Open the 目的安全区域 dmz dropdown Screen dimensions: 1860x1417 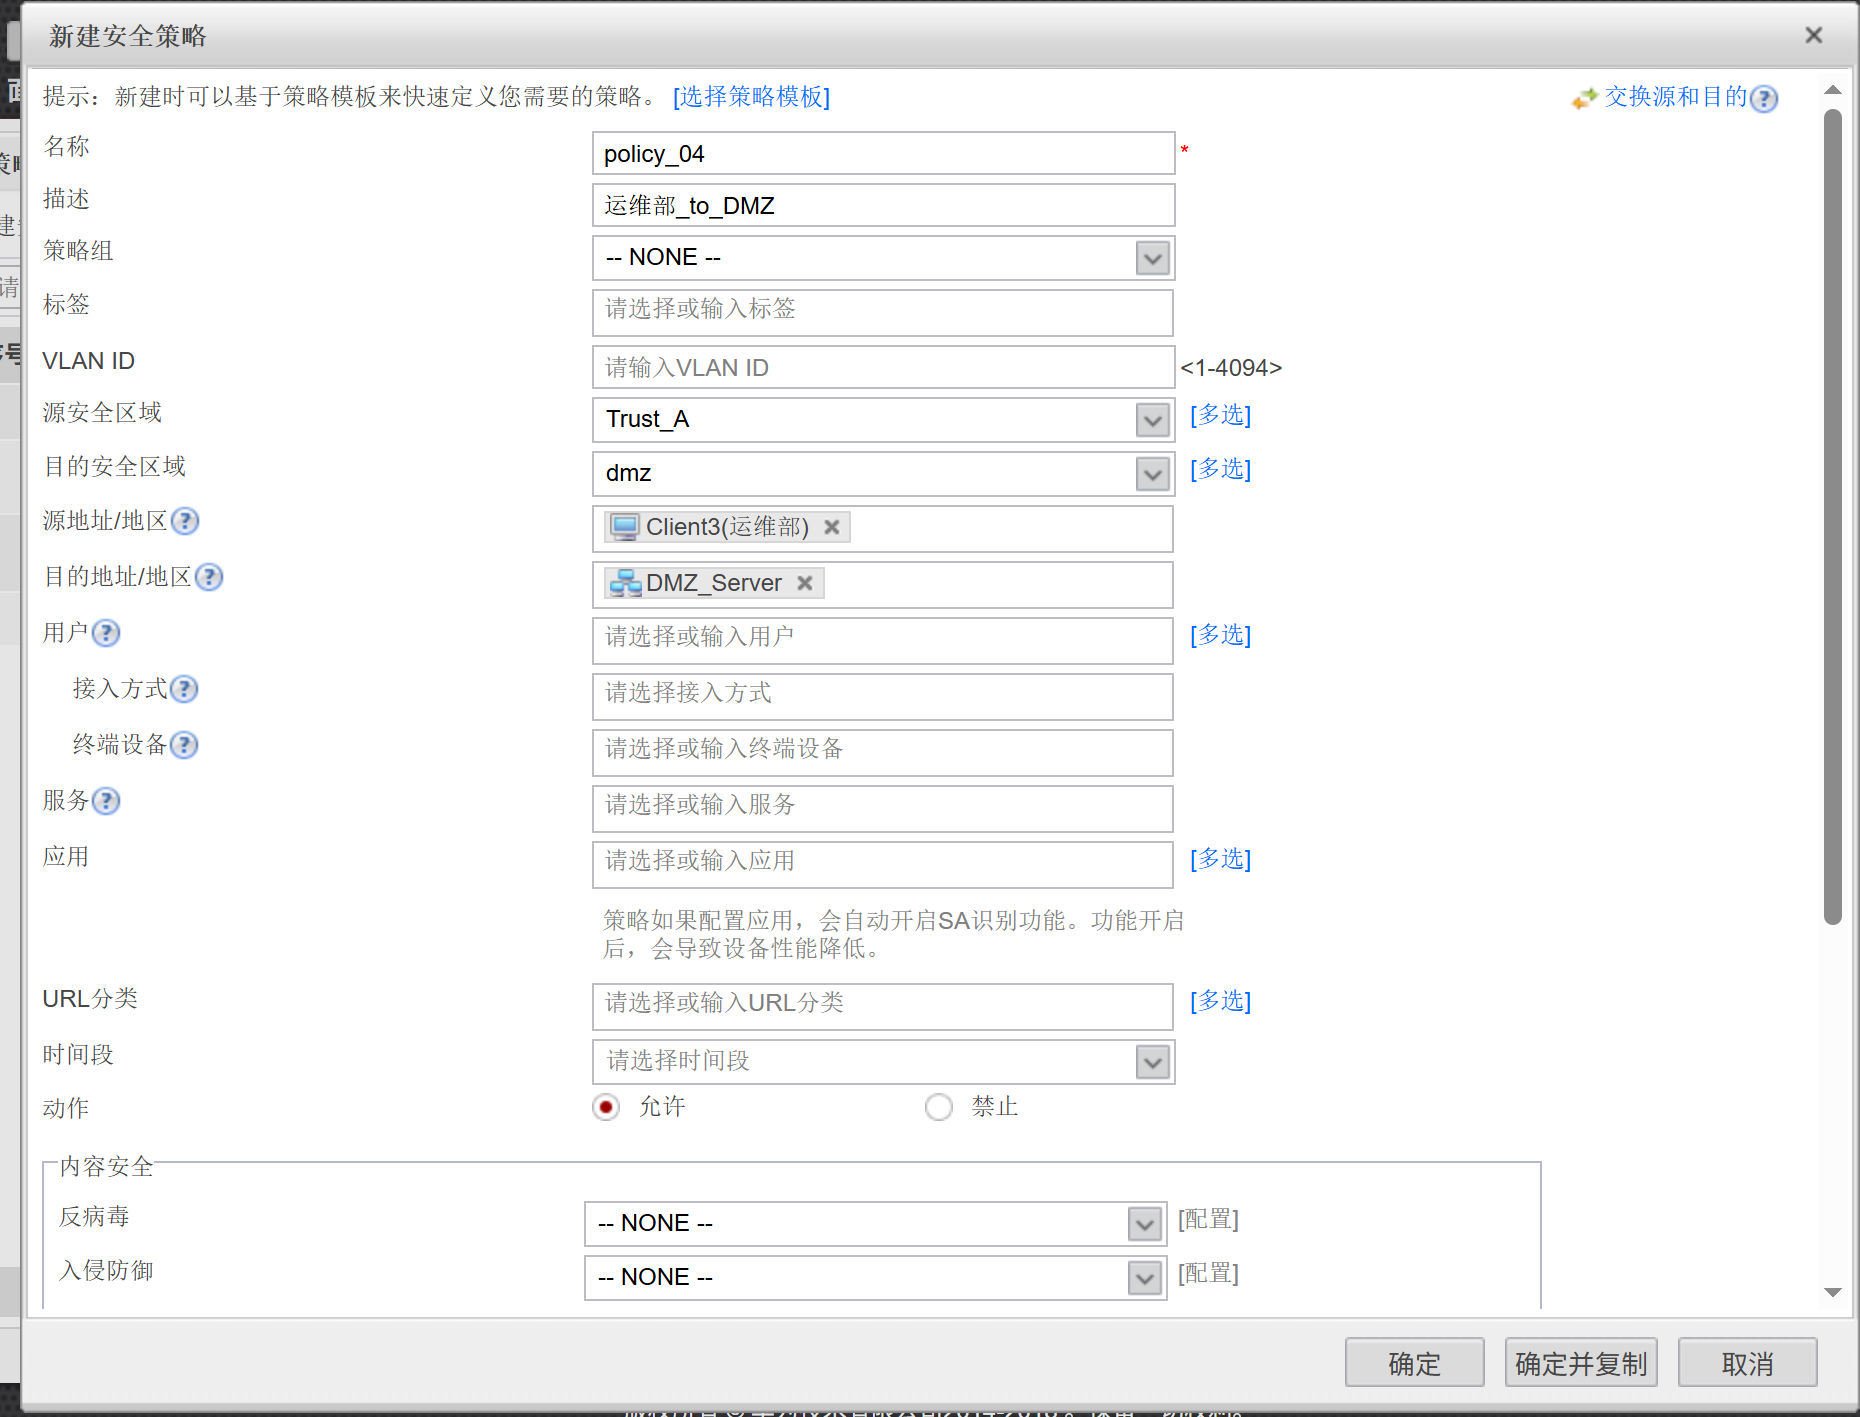(x=1152, y=474)
